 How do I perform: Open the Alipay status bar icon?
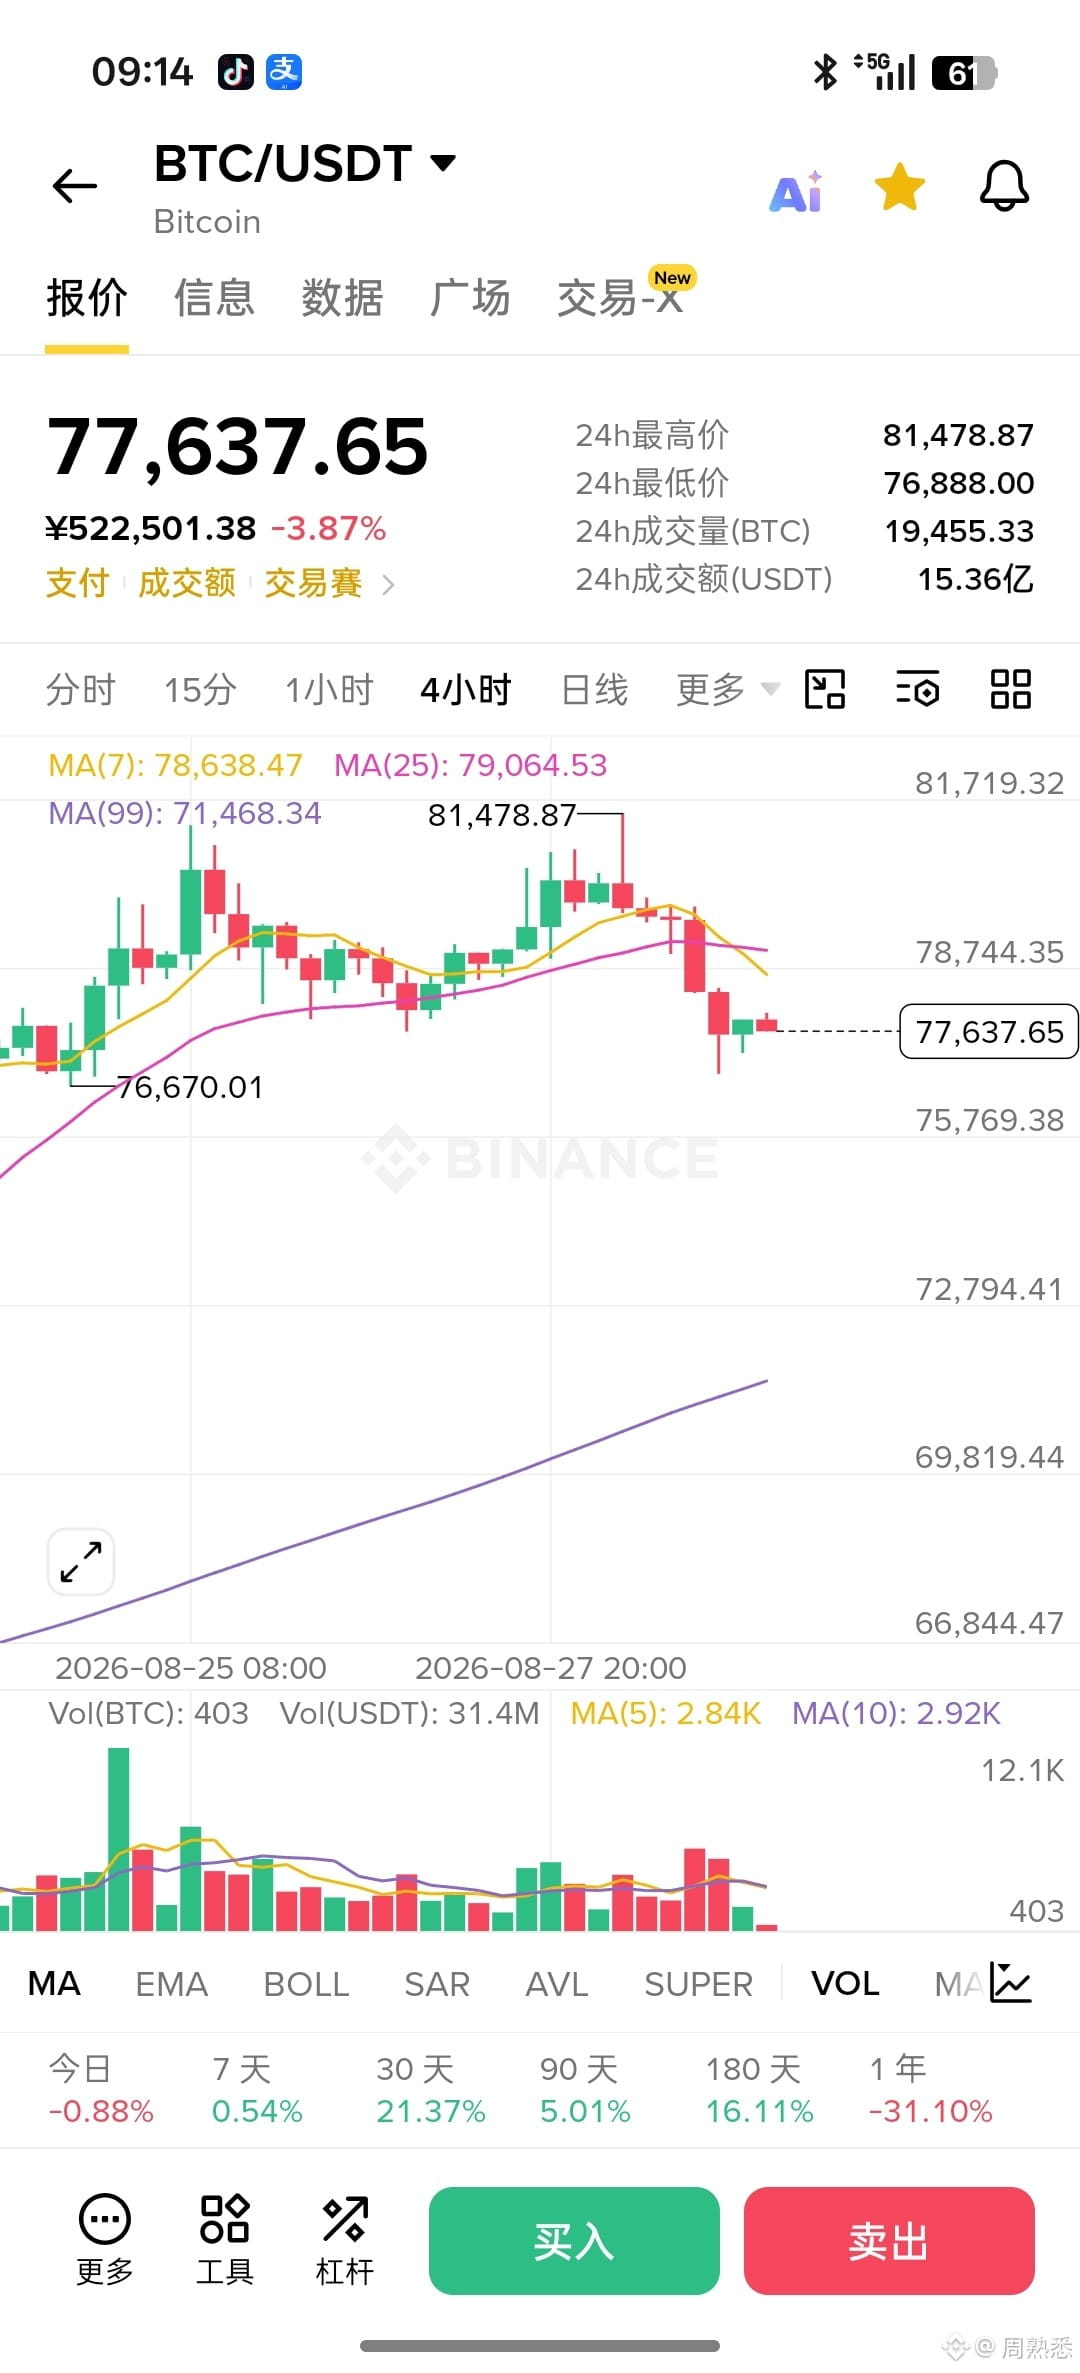[x=284, y=72]
